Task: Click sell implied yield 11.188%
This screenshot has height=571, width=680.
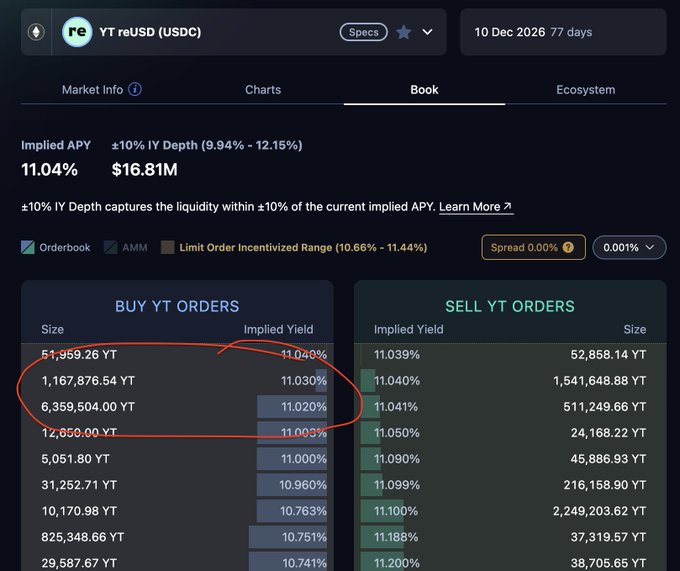Action: click(396, 537)
